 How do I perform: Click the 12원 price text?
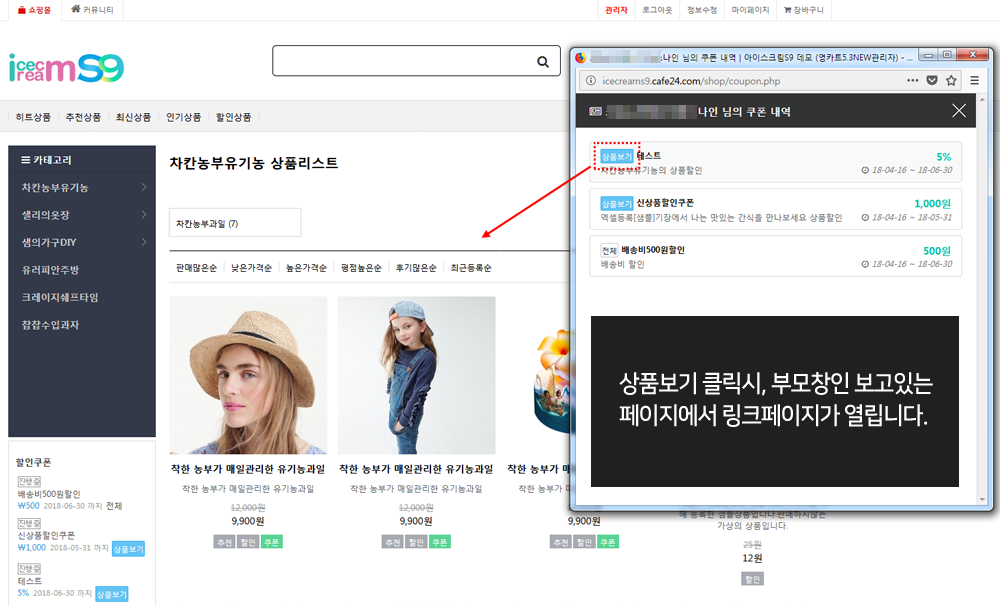coord(753,558)
